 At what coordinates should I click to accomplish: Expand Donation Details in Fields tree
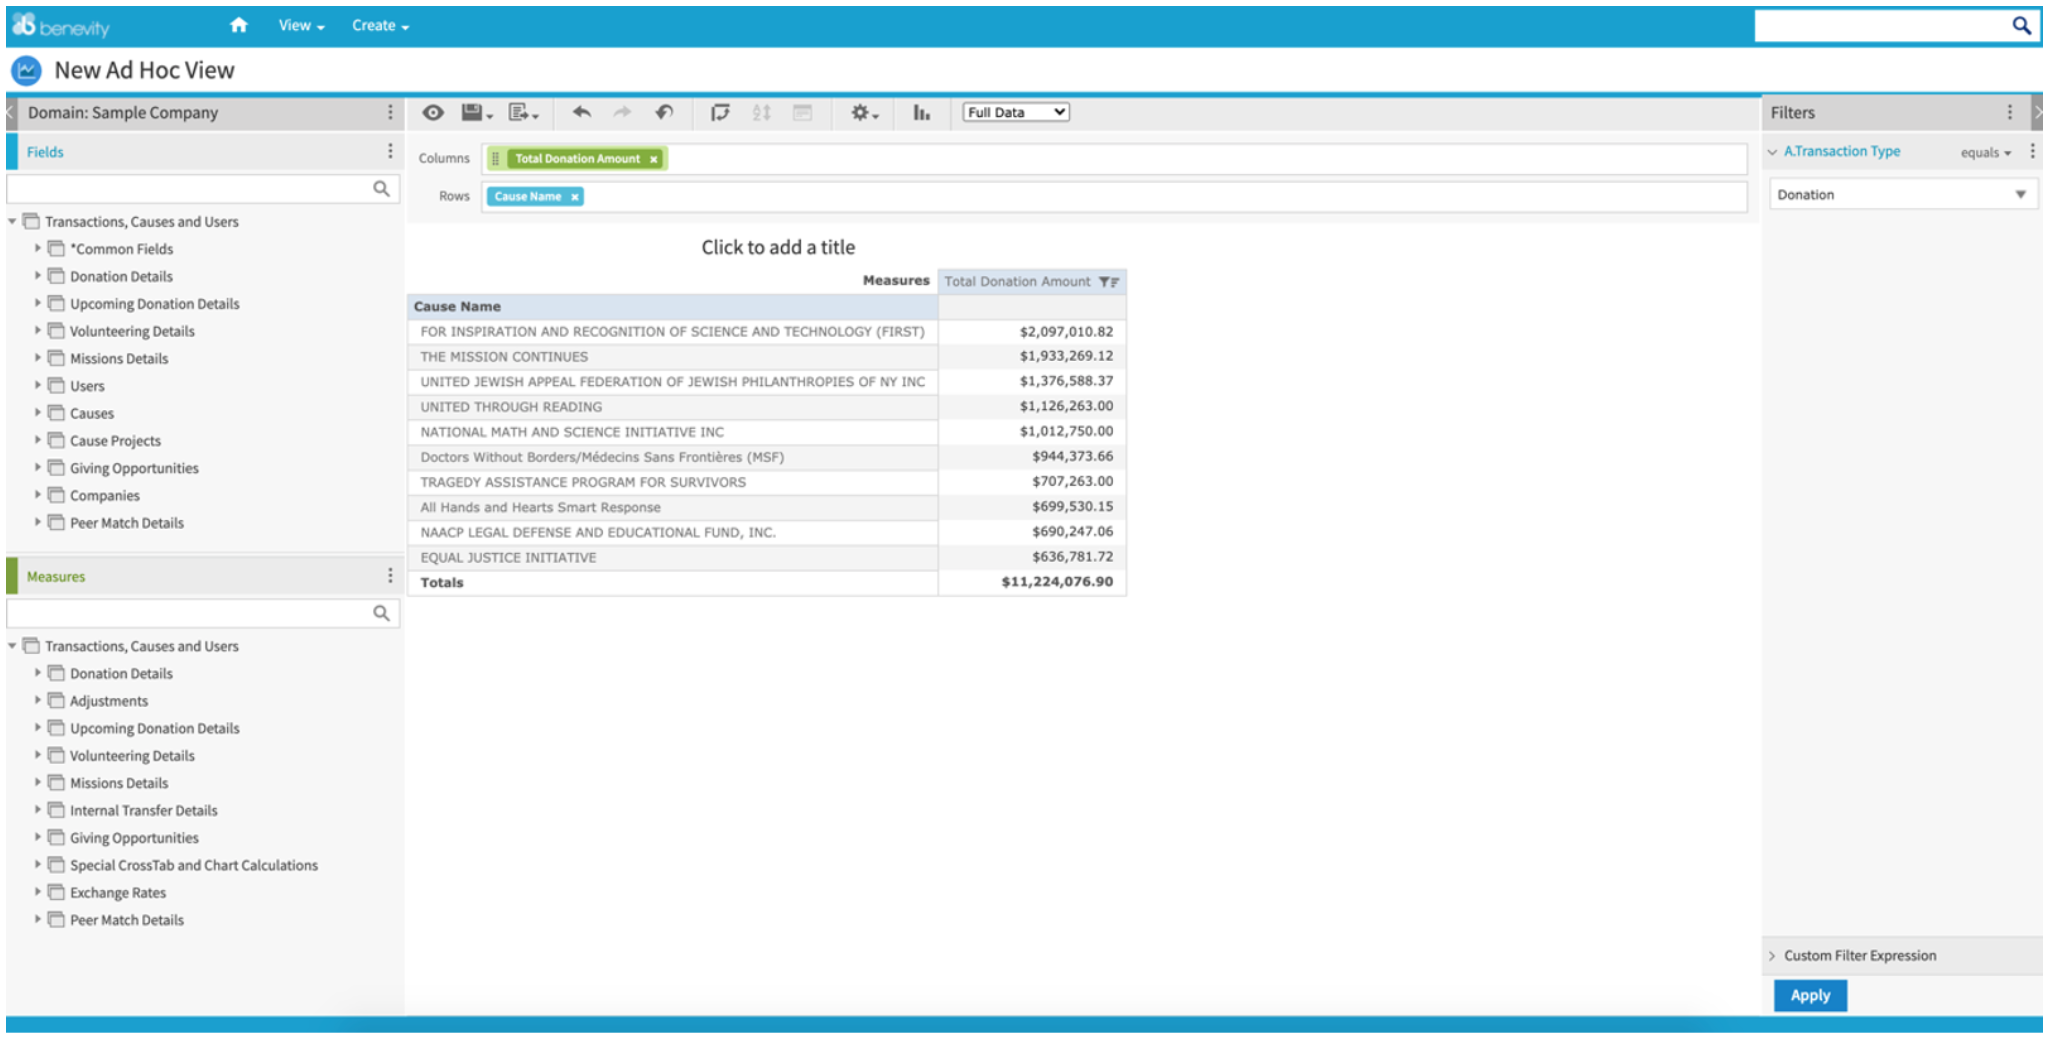pyautogui.click(x=38, y=275)
